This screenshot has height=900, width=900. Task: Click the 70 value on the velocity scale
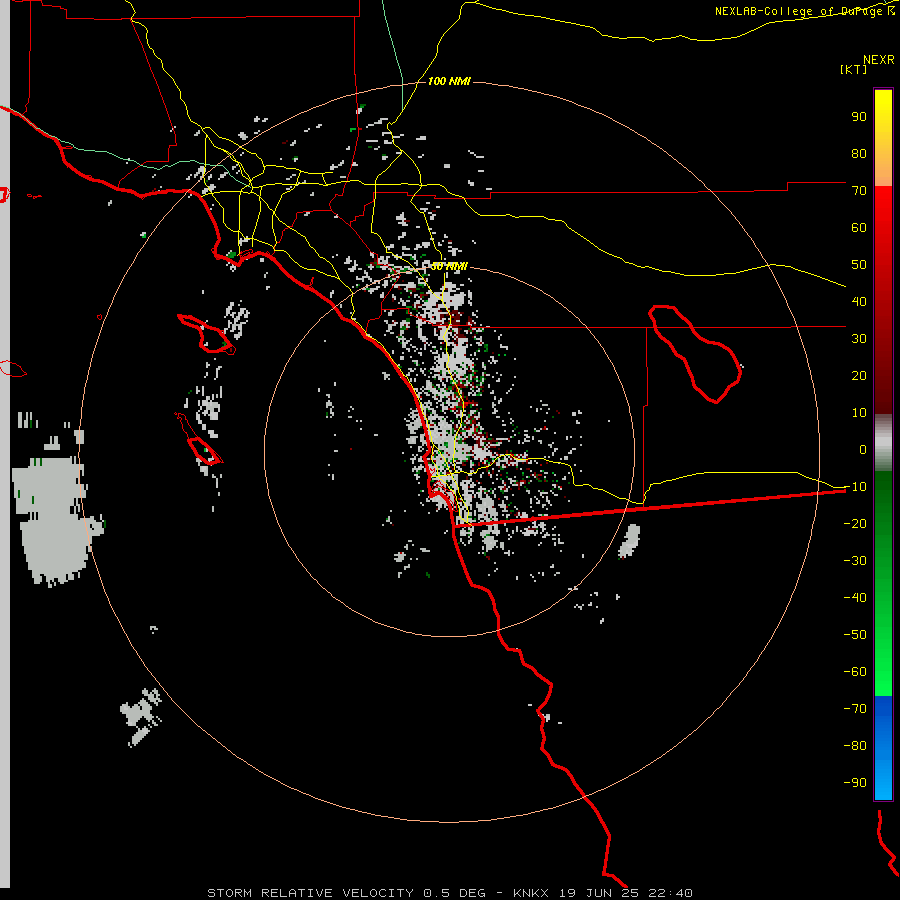click(859, 191)
